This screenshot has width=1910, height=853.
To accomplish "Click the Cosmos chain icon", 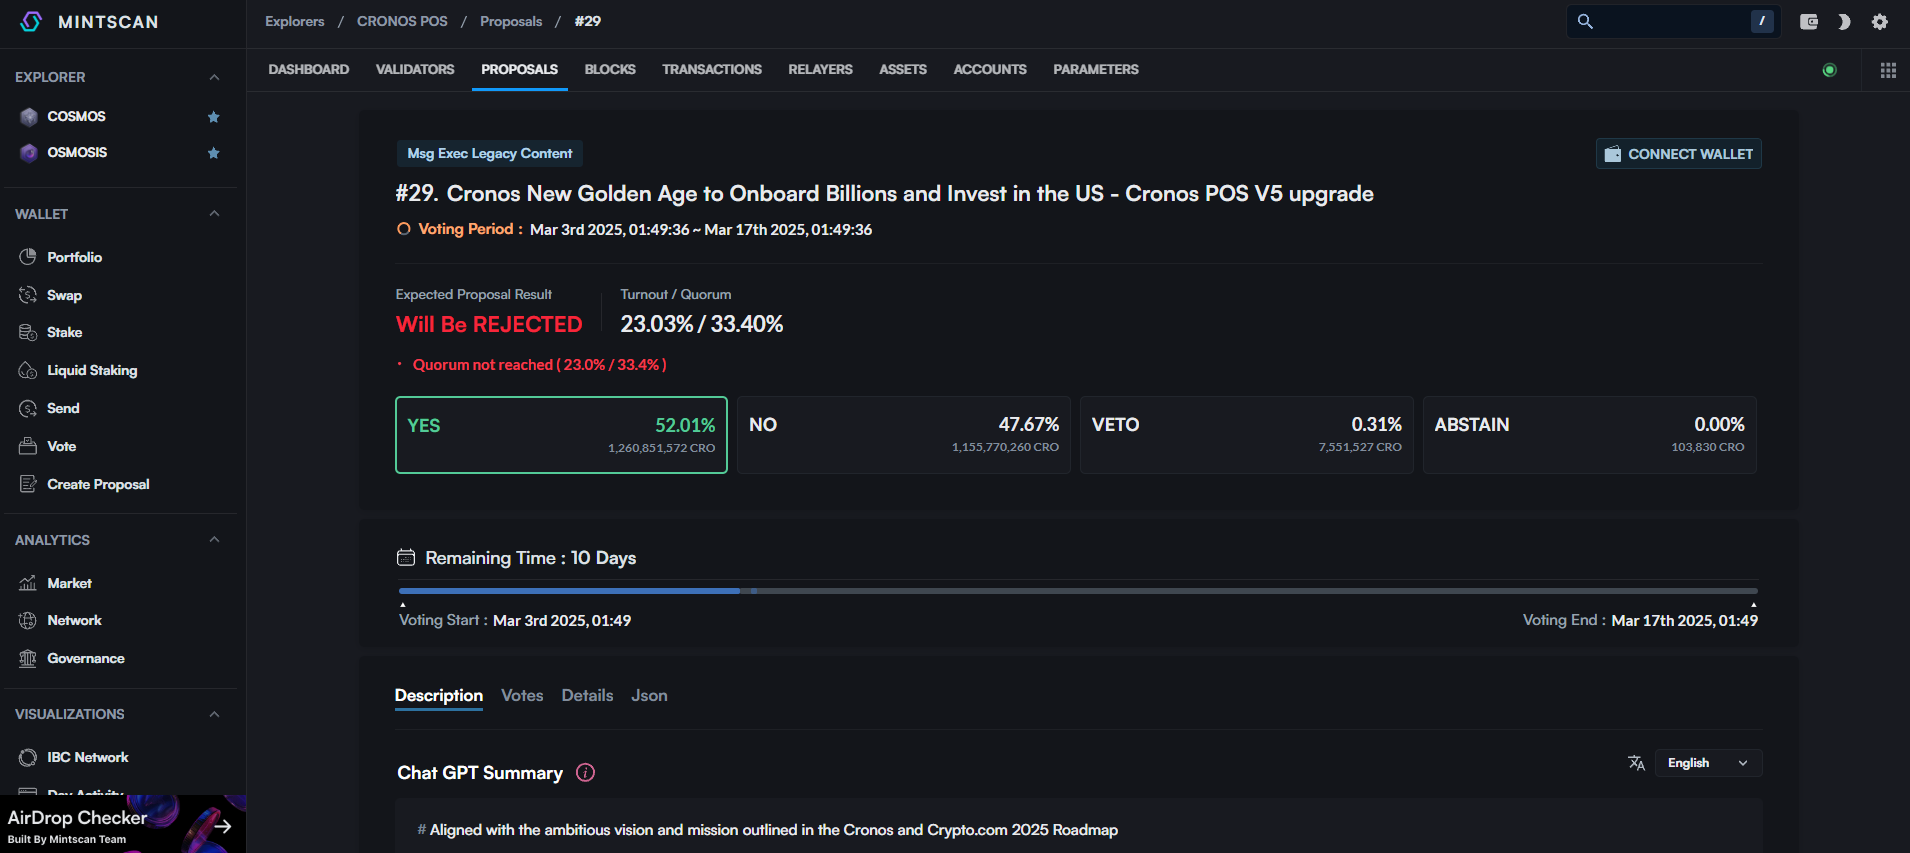I will (29, 117).
